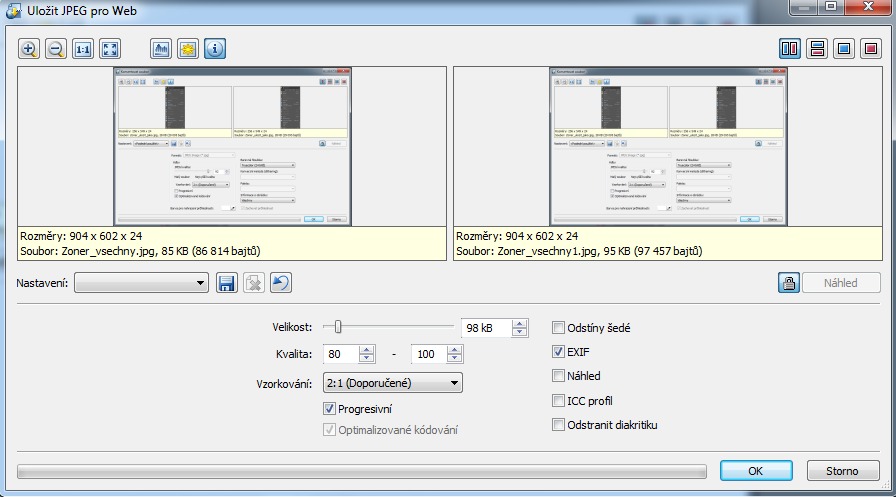Uncheck the EXIF checkbox
This screenshot has width=896, height=497.
pyautogui.click(x=560, y=352)
